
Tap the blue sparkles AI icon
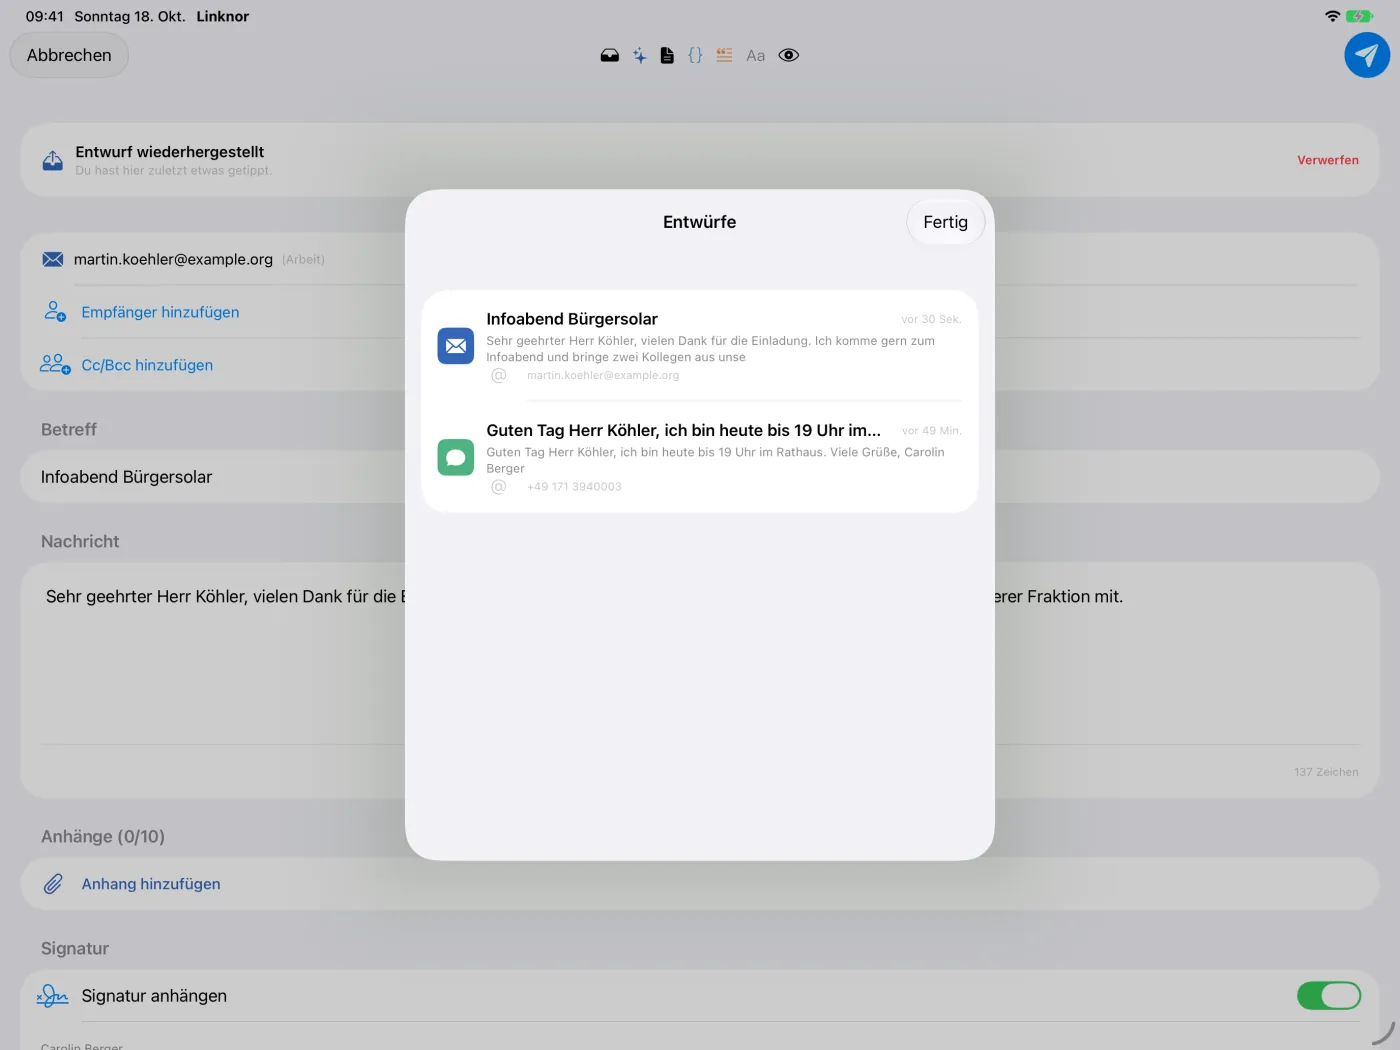[640, 56]
